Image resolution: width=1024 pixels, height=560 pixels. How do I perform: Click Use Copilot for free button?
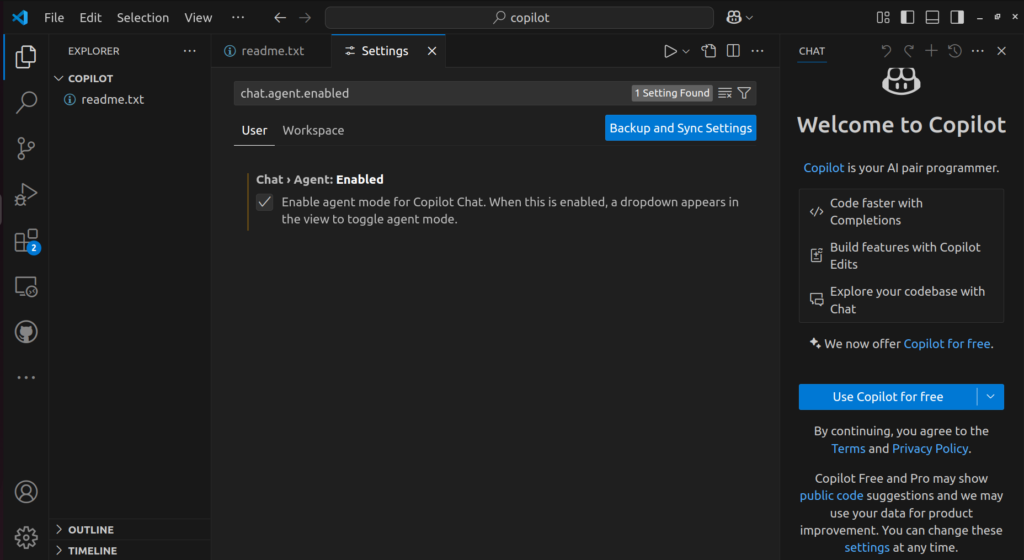pos(888,397)
